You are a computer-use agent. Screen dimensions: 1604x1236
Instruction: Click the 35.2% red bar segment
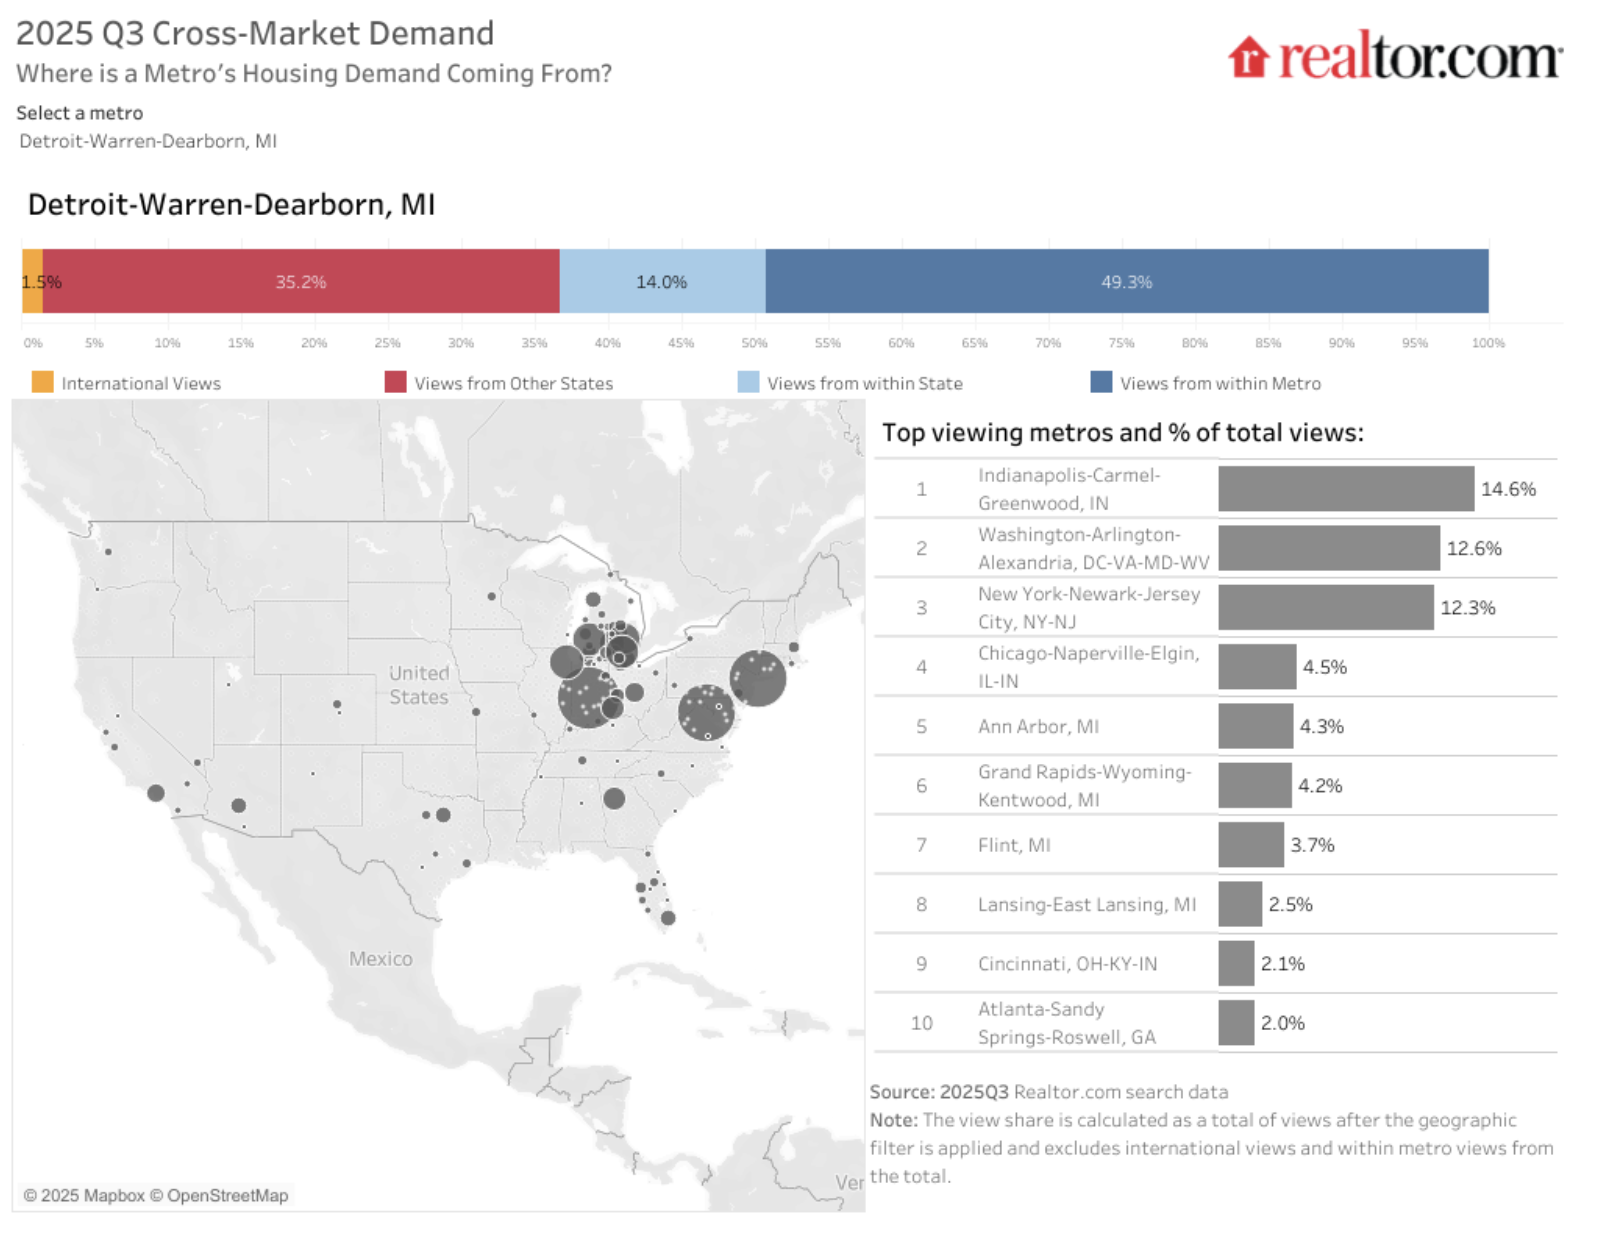301,282
